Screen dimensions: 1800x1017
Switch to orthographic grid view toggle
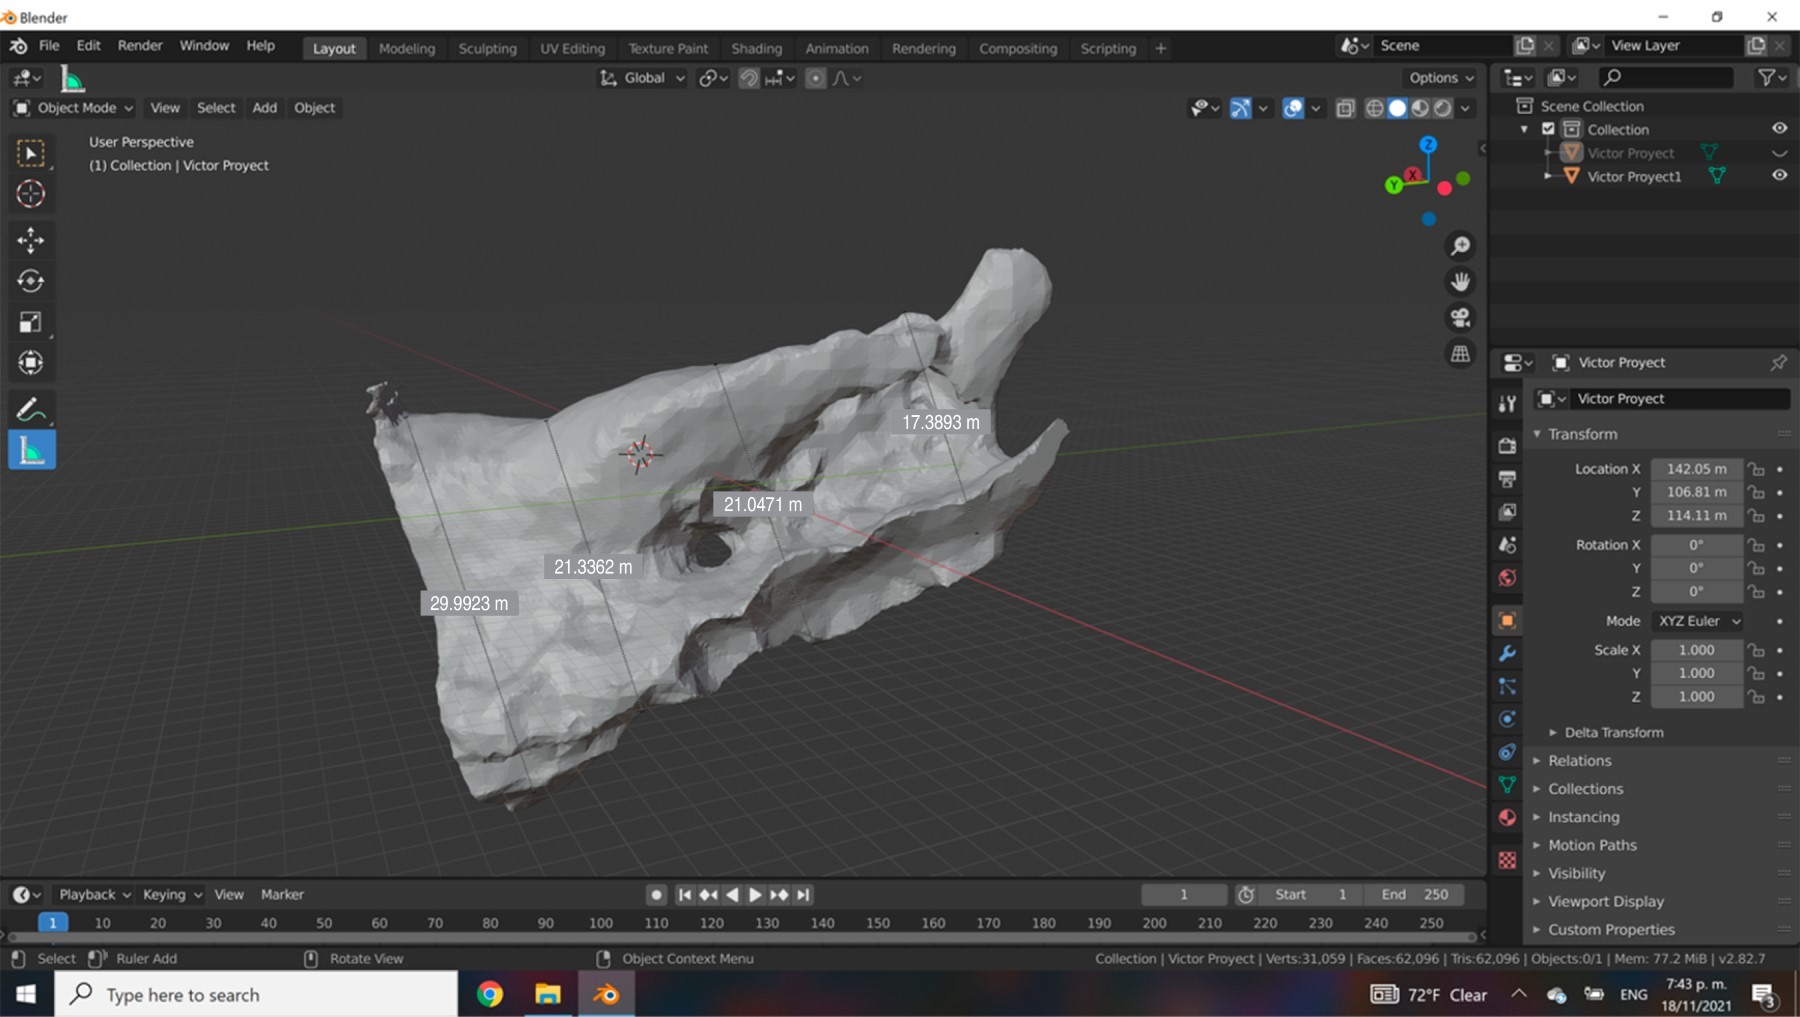pyautogui.click(x=1460, y=354)
